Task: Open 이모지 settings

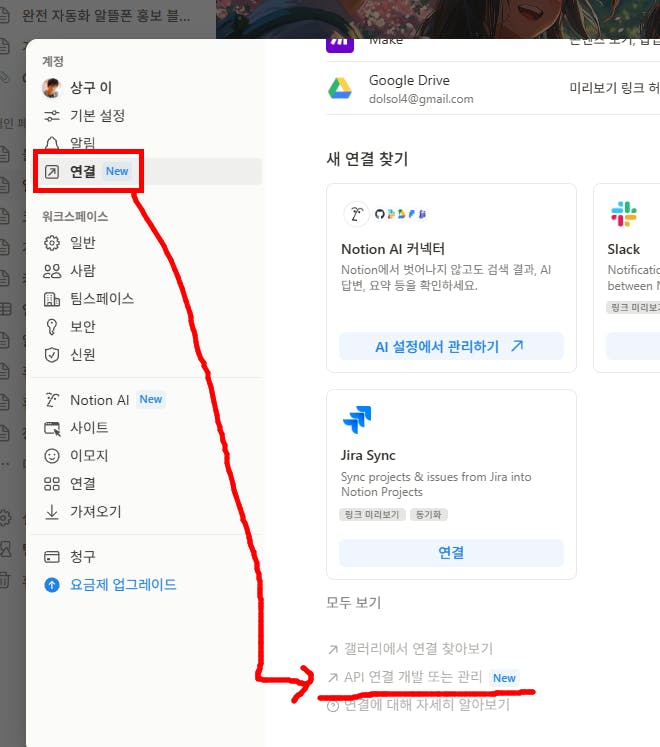Action: point(148,456)
